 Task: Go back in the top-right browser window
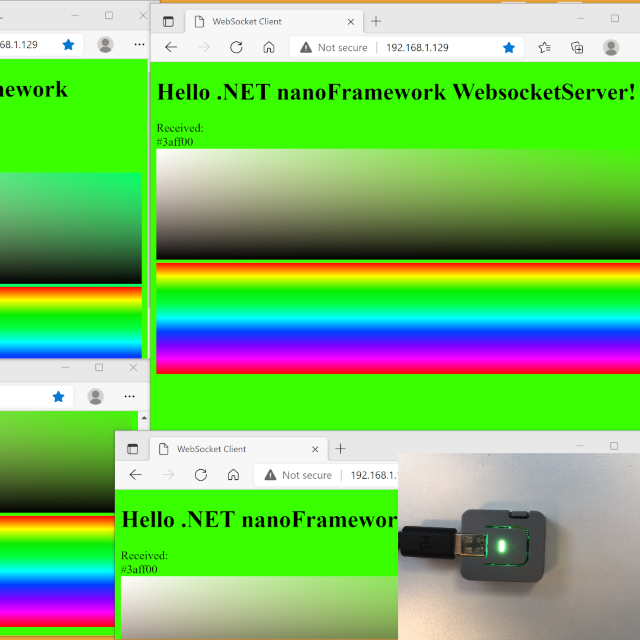(171, 47)
